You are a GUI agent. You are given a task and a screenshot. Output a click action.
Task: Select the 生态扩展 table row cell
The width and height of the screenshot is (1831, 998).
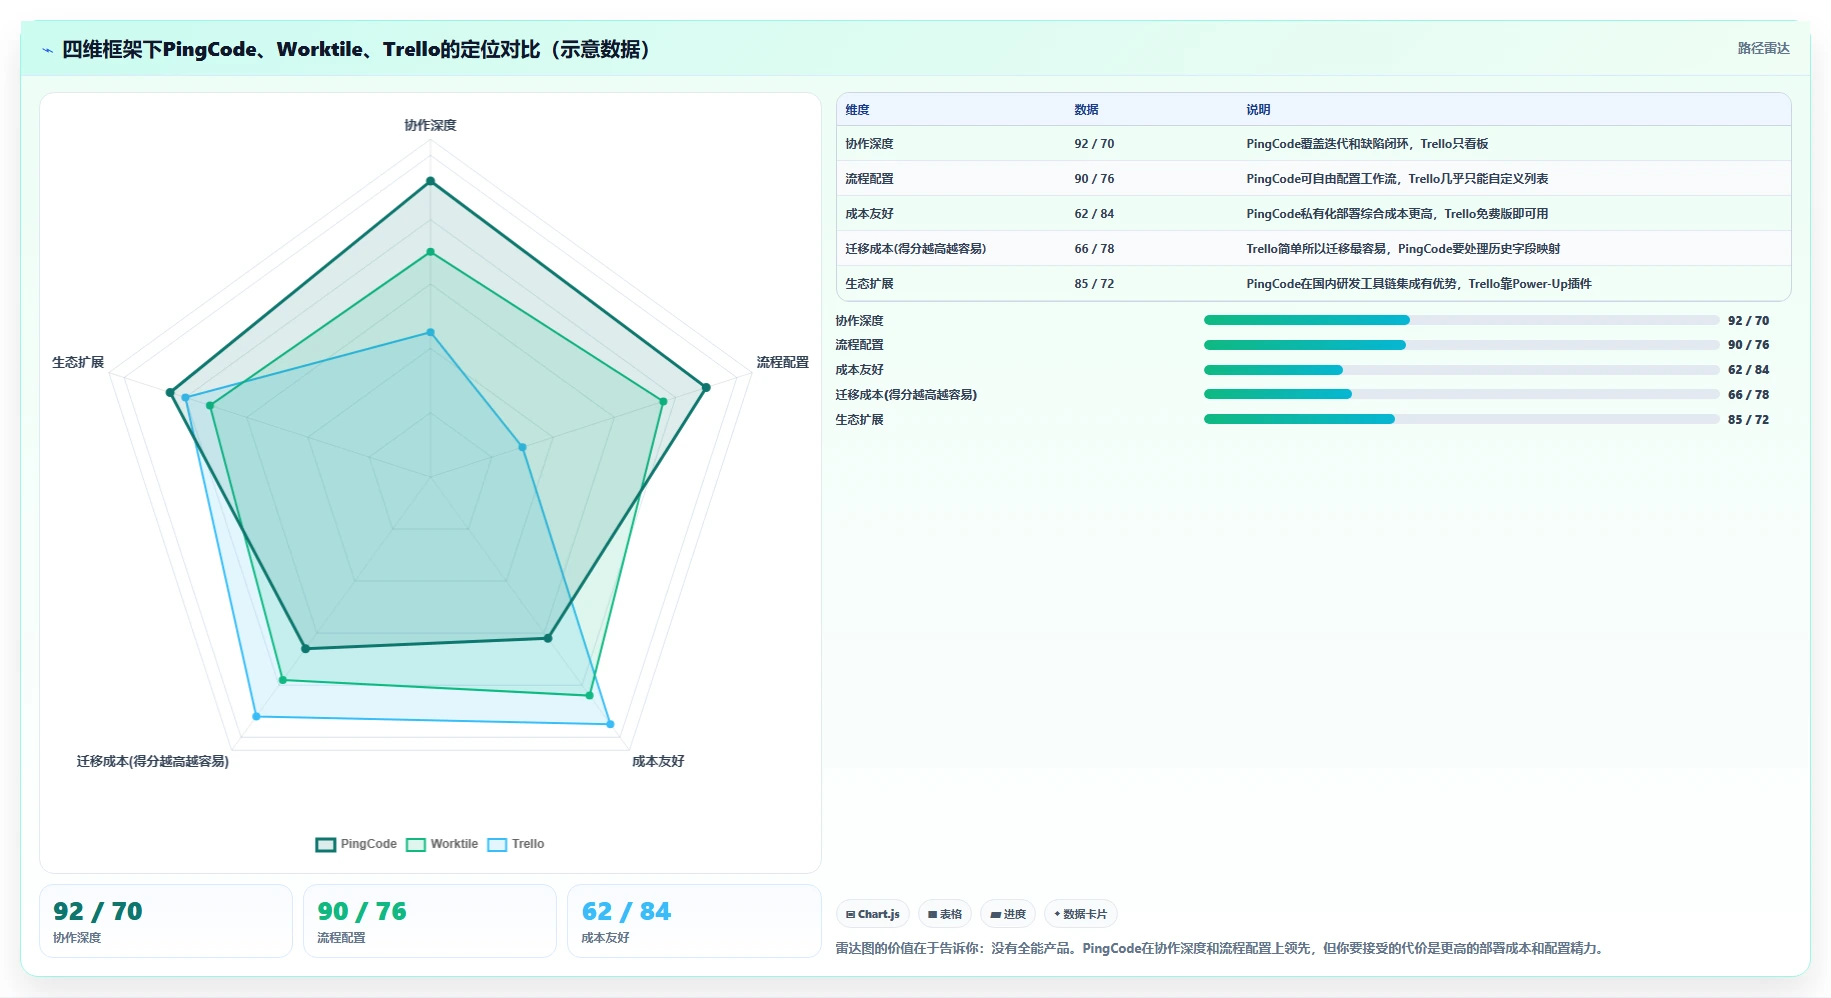click(951, 284)
